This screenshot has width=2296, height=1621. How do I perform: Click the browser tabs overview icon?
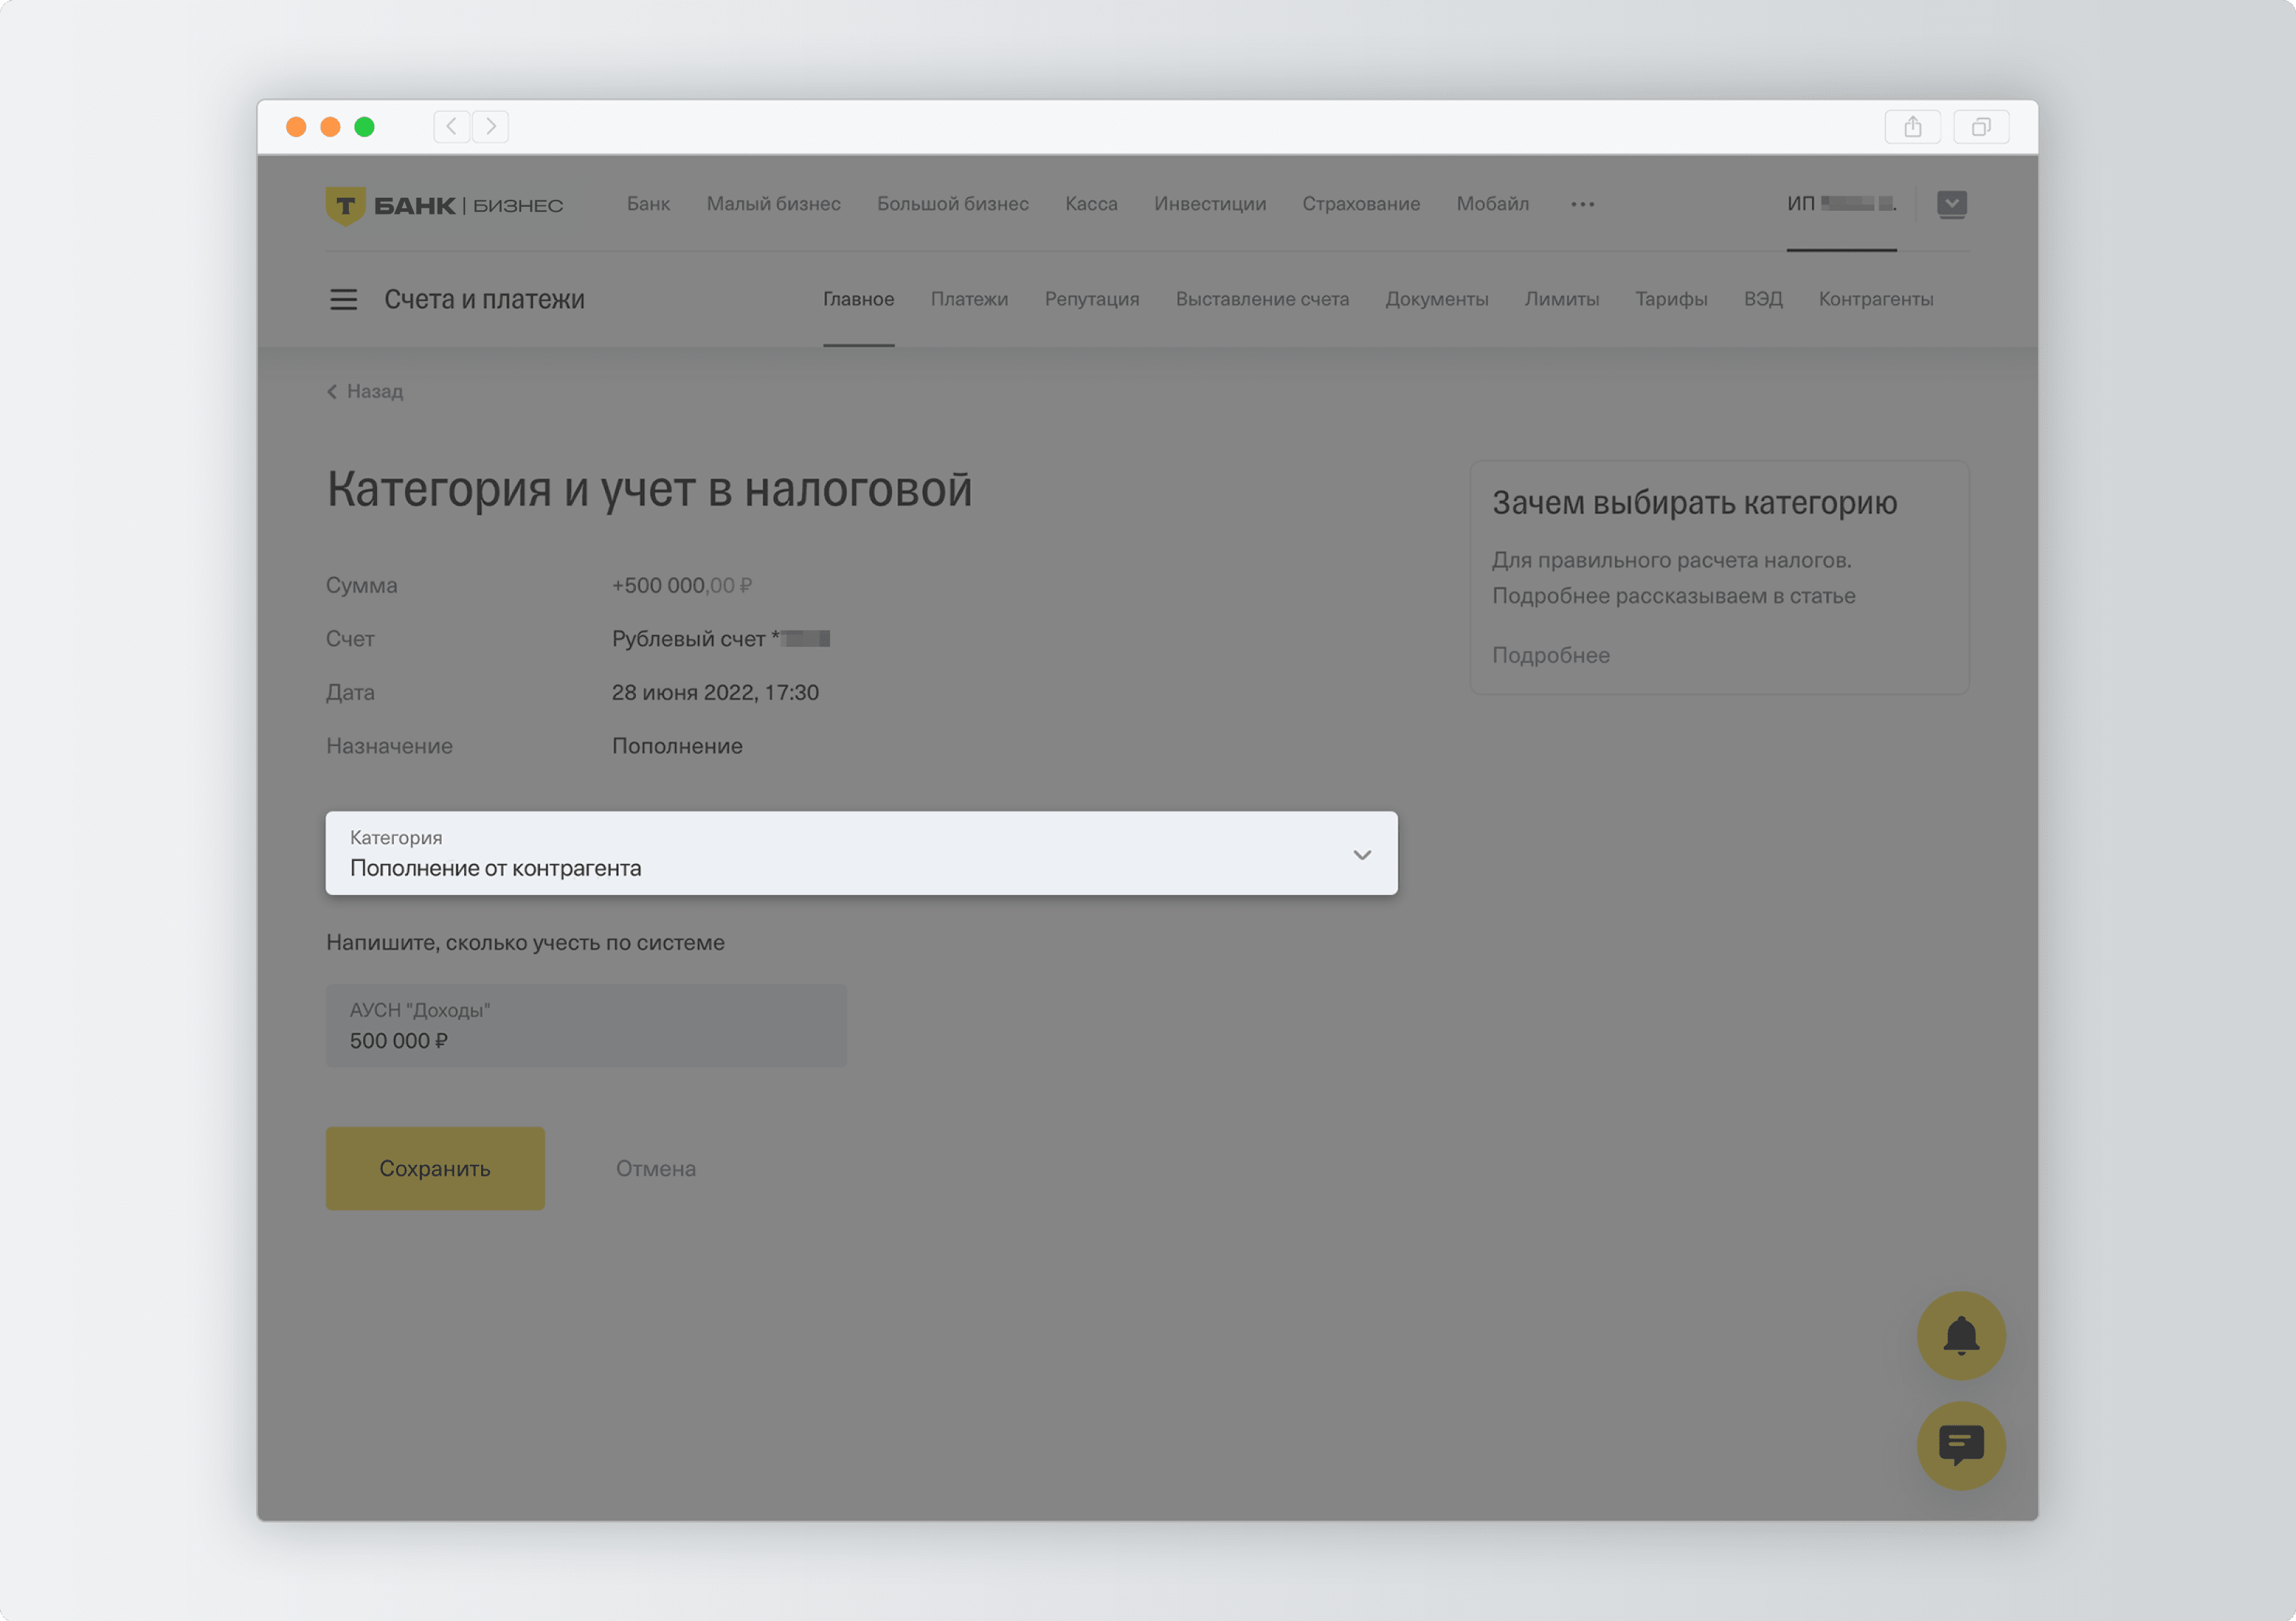pos(1980,127)
